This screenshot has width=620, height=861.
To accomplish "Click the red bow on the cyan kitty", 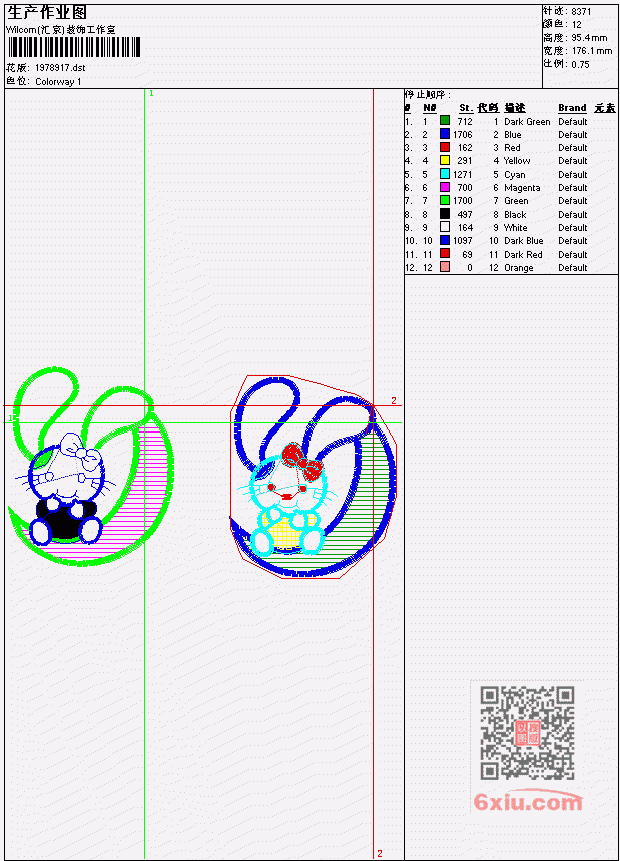I will [302, 462].
